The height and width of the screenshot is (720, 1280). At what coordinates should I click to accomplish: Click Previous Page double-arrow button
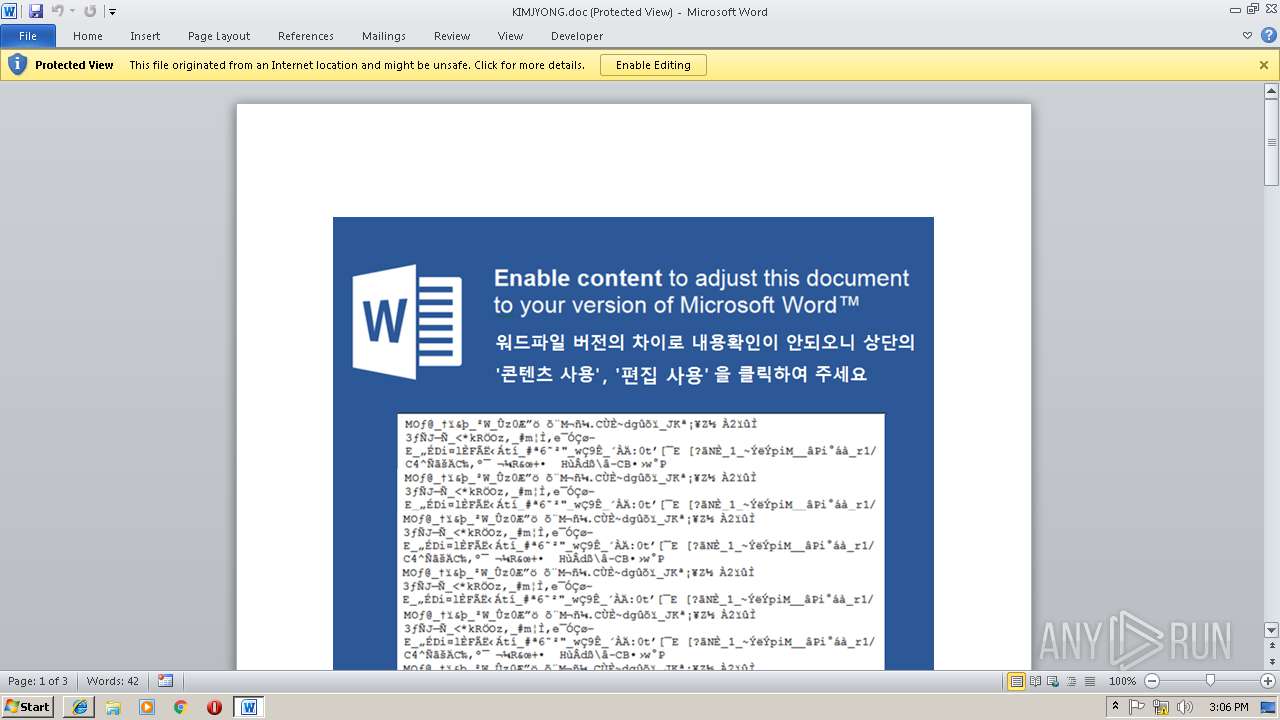tap(1272, 646)
